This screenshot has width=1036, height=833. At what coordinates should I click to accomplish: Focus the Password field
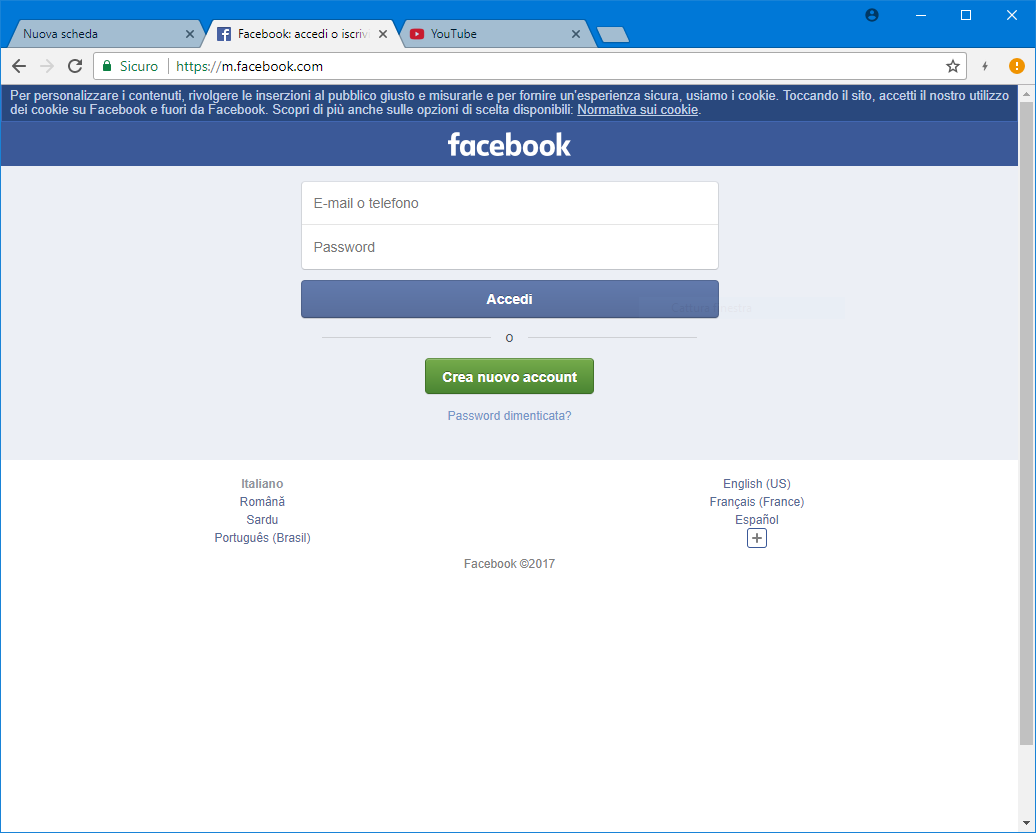coord(509,247)
